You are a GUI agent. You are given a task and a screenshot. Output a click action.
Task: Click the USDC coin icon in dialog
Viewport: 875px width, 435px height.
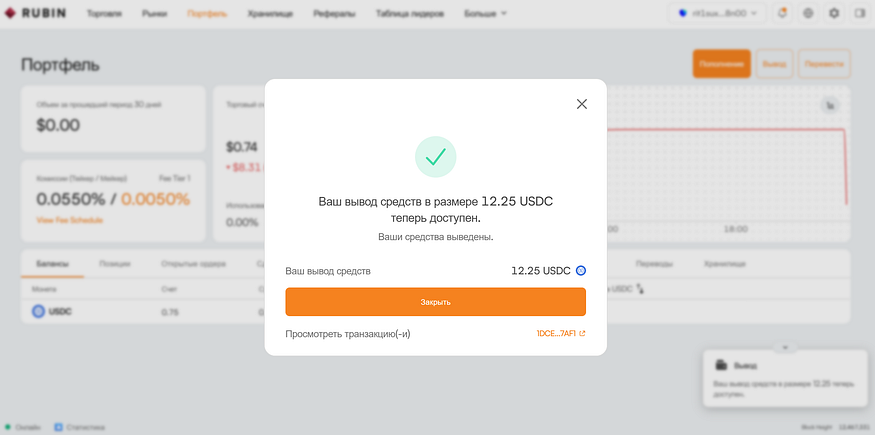pyautogui.click(x=581, y=271)
